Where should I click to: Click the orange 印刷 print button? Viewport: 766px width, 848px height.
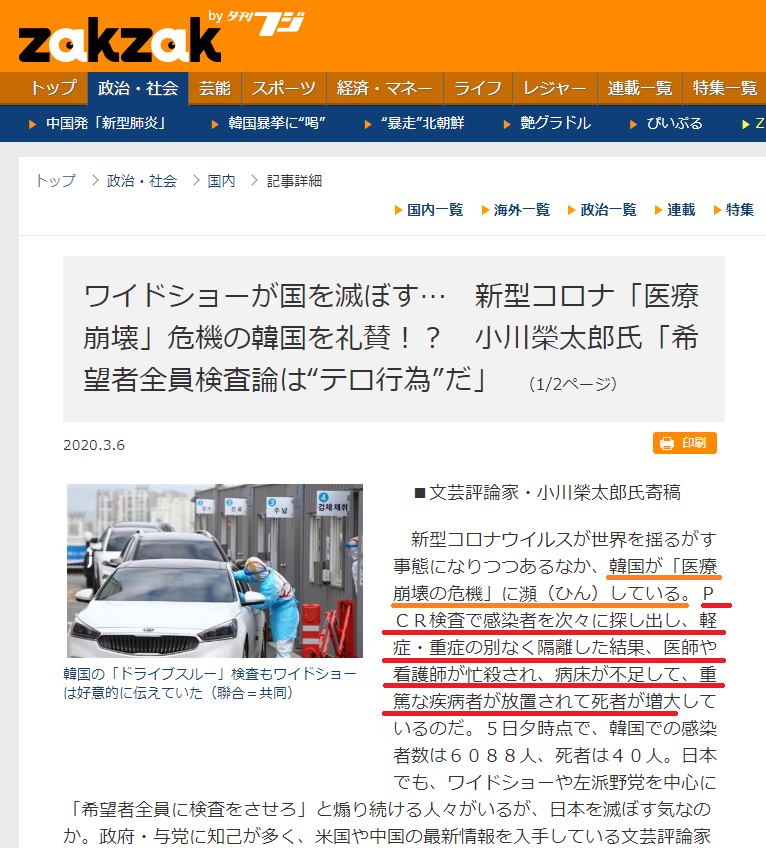tap(684, 443)
